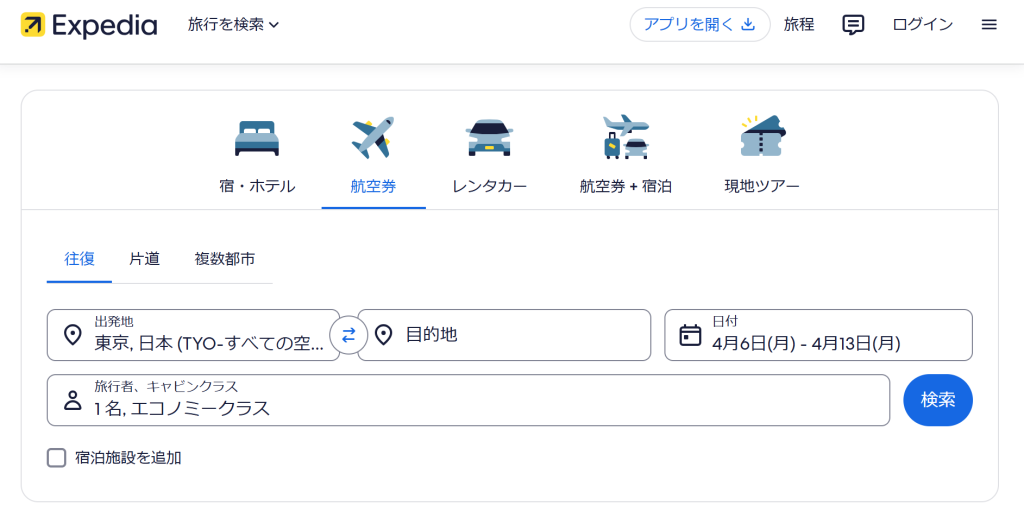The image size is (1024, 505).
Task: Select the レンタカー tab
Action: coord(489,157)
